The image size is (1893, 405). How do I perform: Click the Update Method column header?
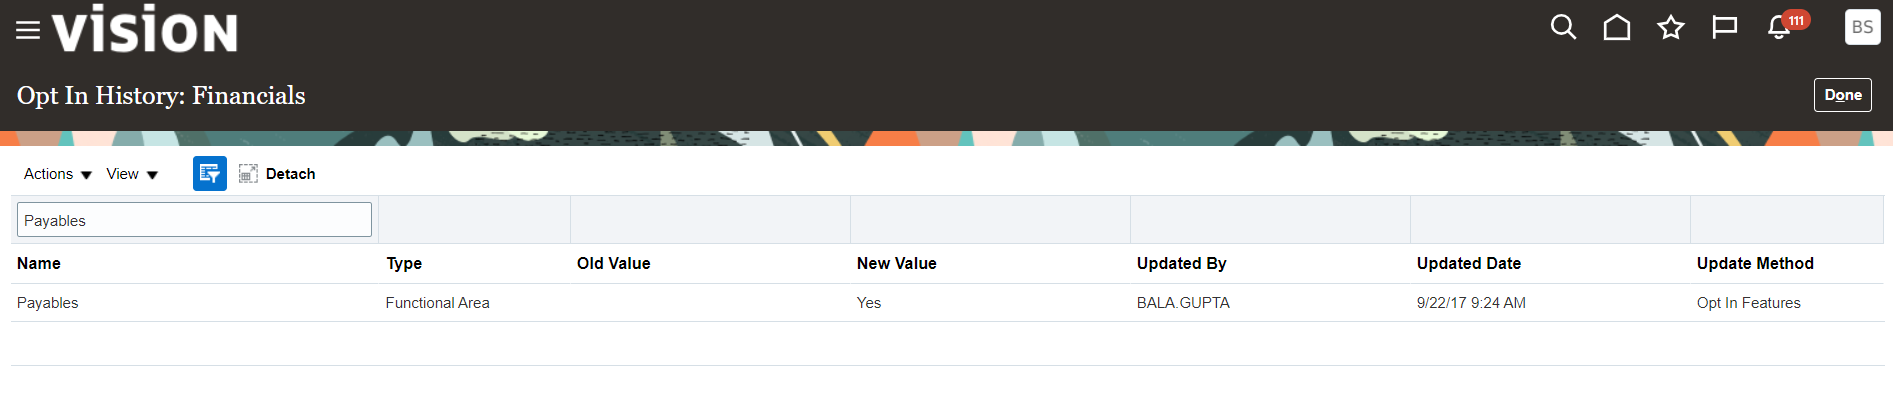[x=1755, y=263]
